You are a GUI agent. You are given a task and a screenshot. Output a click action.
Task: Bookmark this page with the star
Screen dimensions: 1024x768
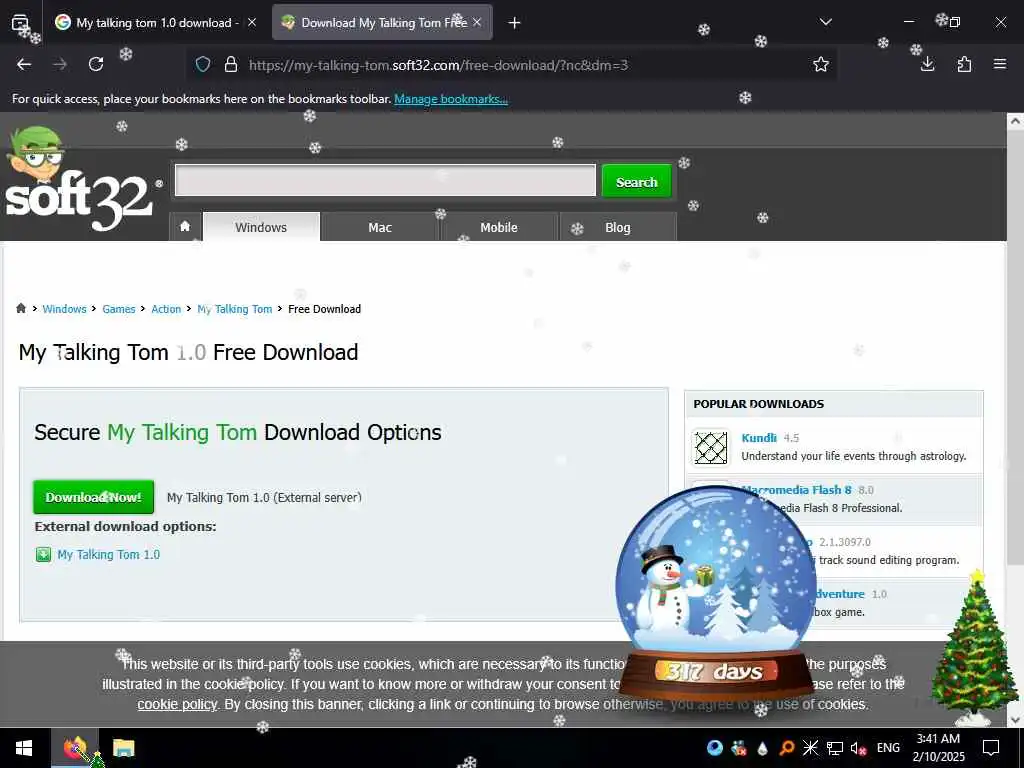821,64
